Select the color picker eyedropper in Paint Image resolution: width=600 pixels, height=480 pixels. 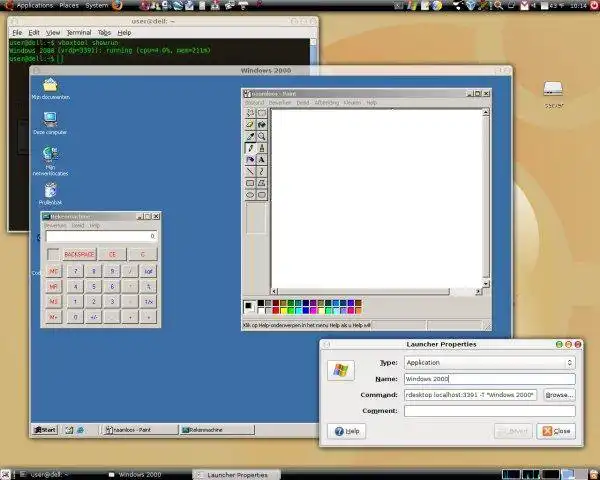tap(250, 136)
